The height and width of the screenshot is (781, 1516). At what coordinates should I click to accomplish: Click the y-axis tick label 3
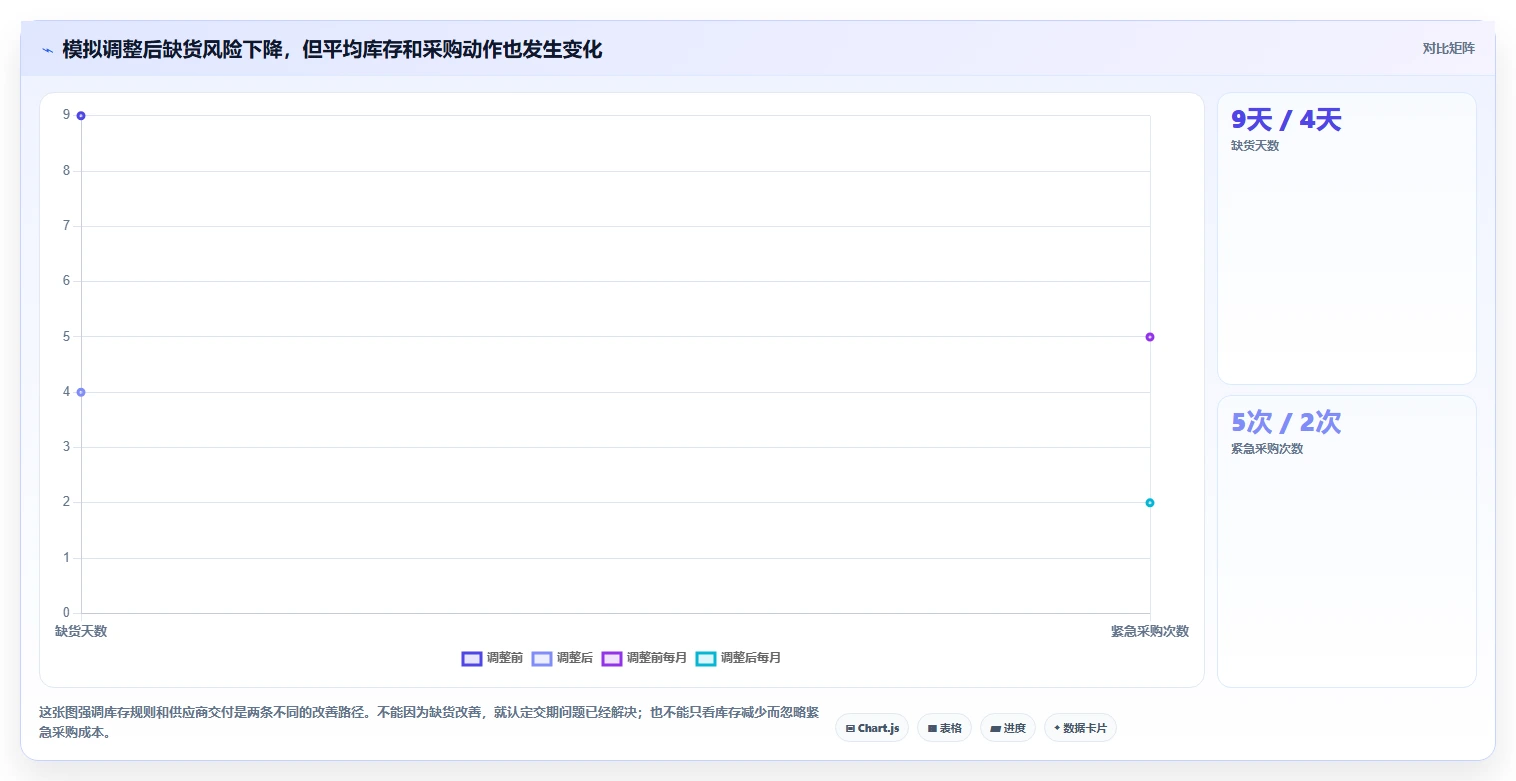point(66,447)
